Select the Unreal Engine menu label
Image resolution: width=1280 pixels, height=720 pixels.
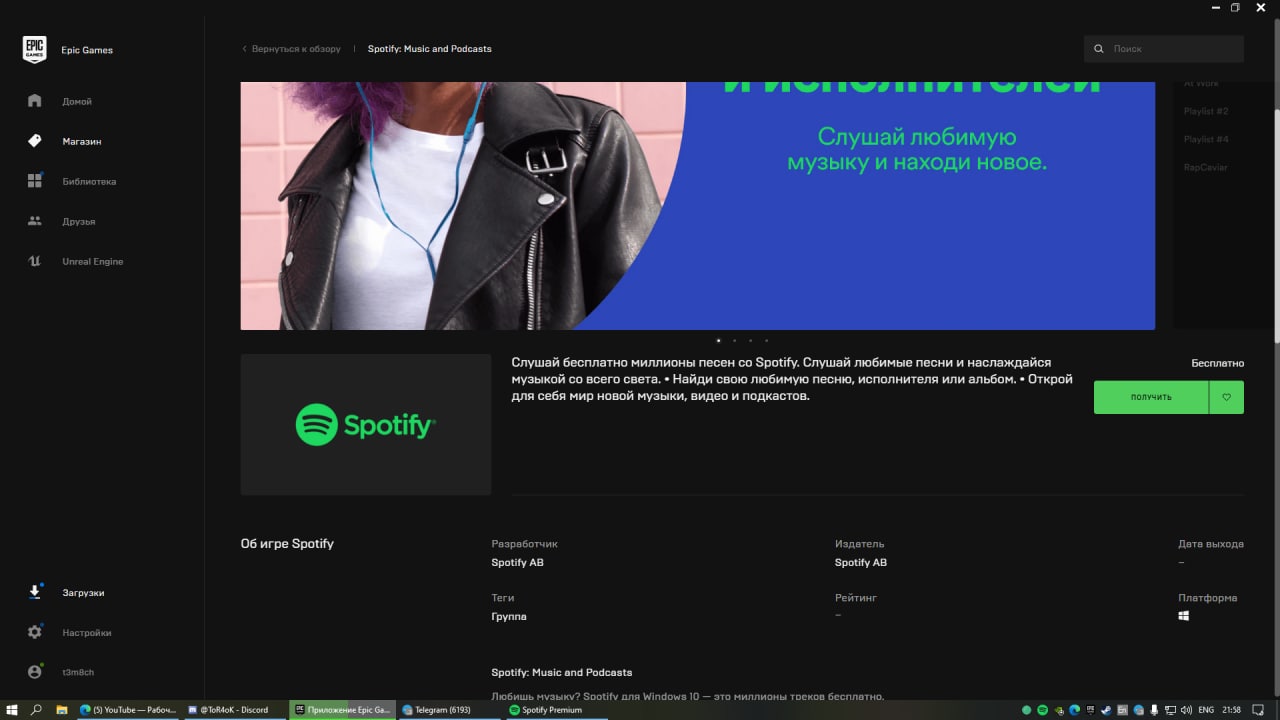[x=93, y=261]
